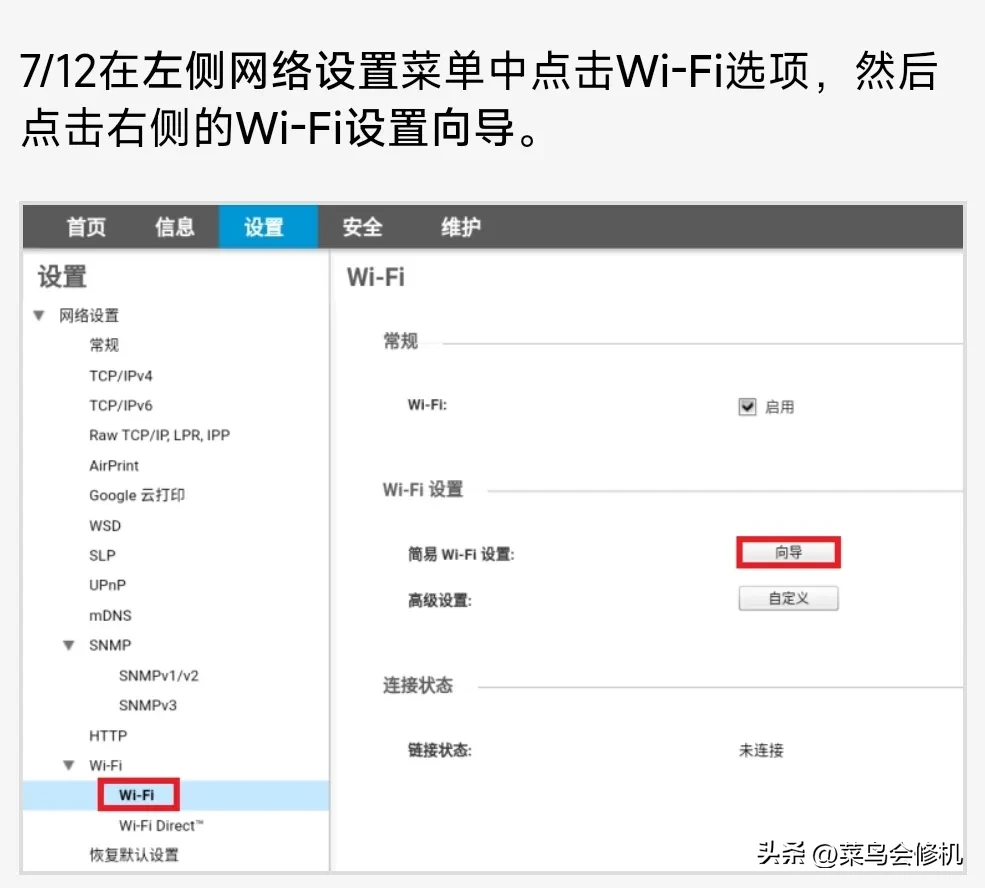
Task: Select SLP in the sidebar
Action: (102, 555)
